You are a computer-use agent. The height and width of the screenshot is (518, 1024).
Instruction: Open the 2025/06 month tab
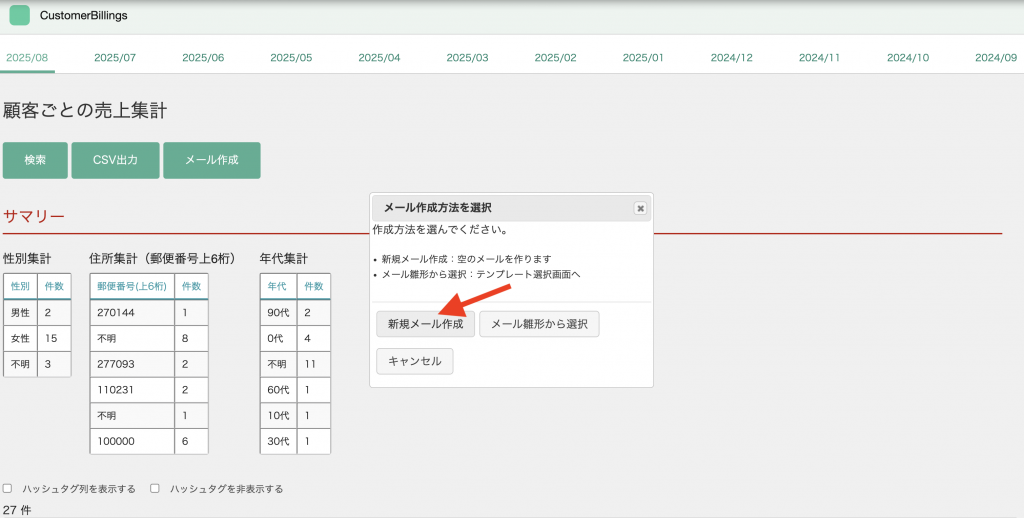(x=203, y=58)
